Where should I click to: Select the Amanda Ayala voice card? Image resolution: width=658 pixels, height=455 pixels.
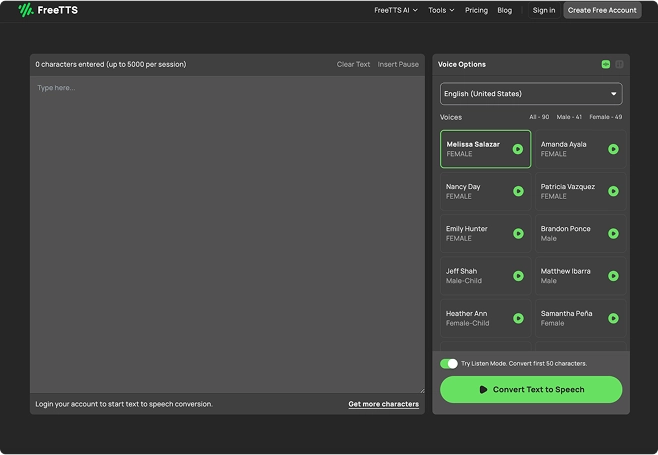[x=580, y=149]
